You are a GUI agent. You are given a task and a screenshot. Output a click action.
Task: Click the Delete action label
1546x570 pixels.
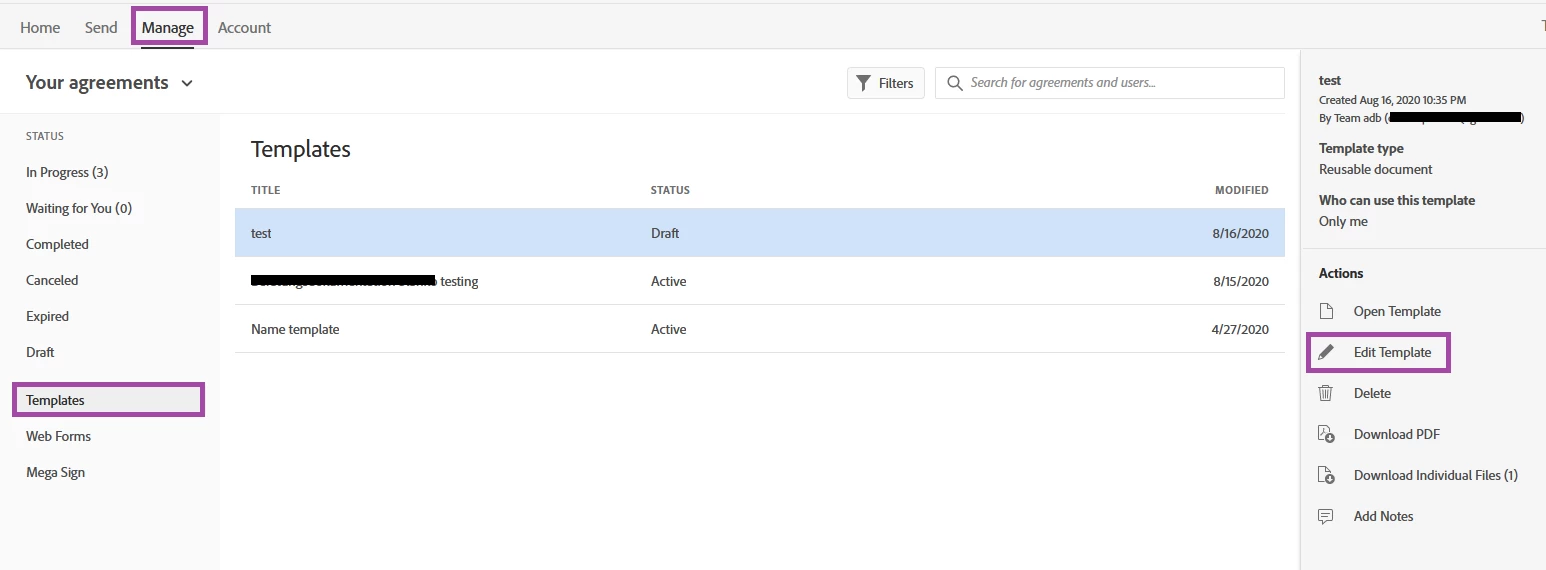(1372, 393)
